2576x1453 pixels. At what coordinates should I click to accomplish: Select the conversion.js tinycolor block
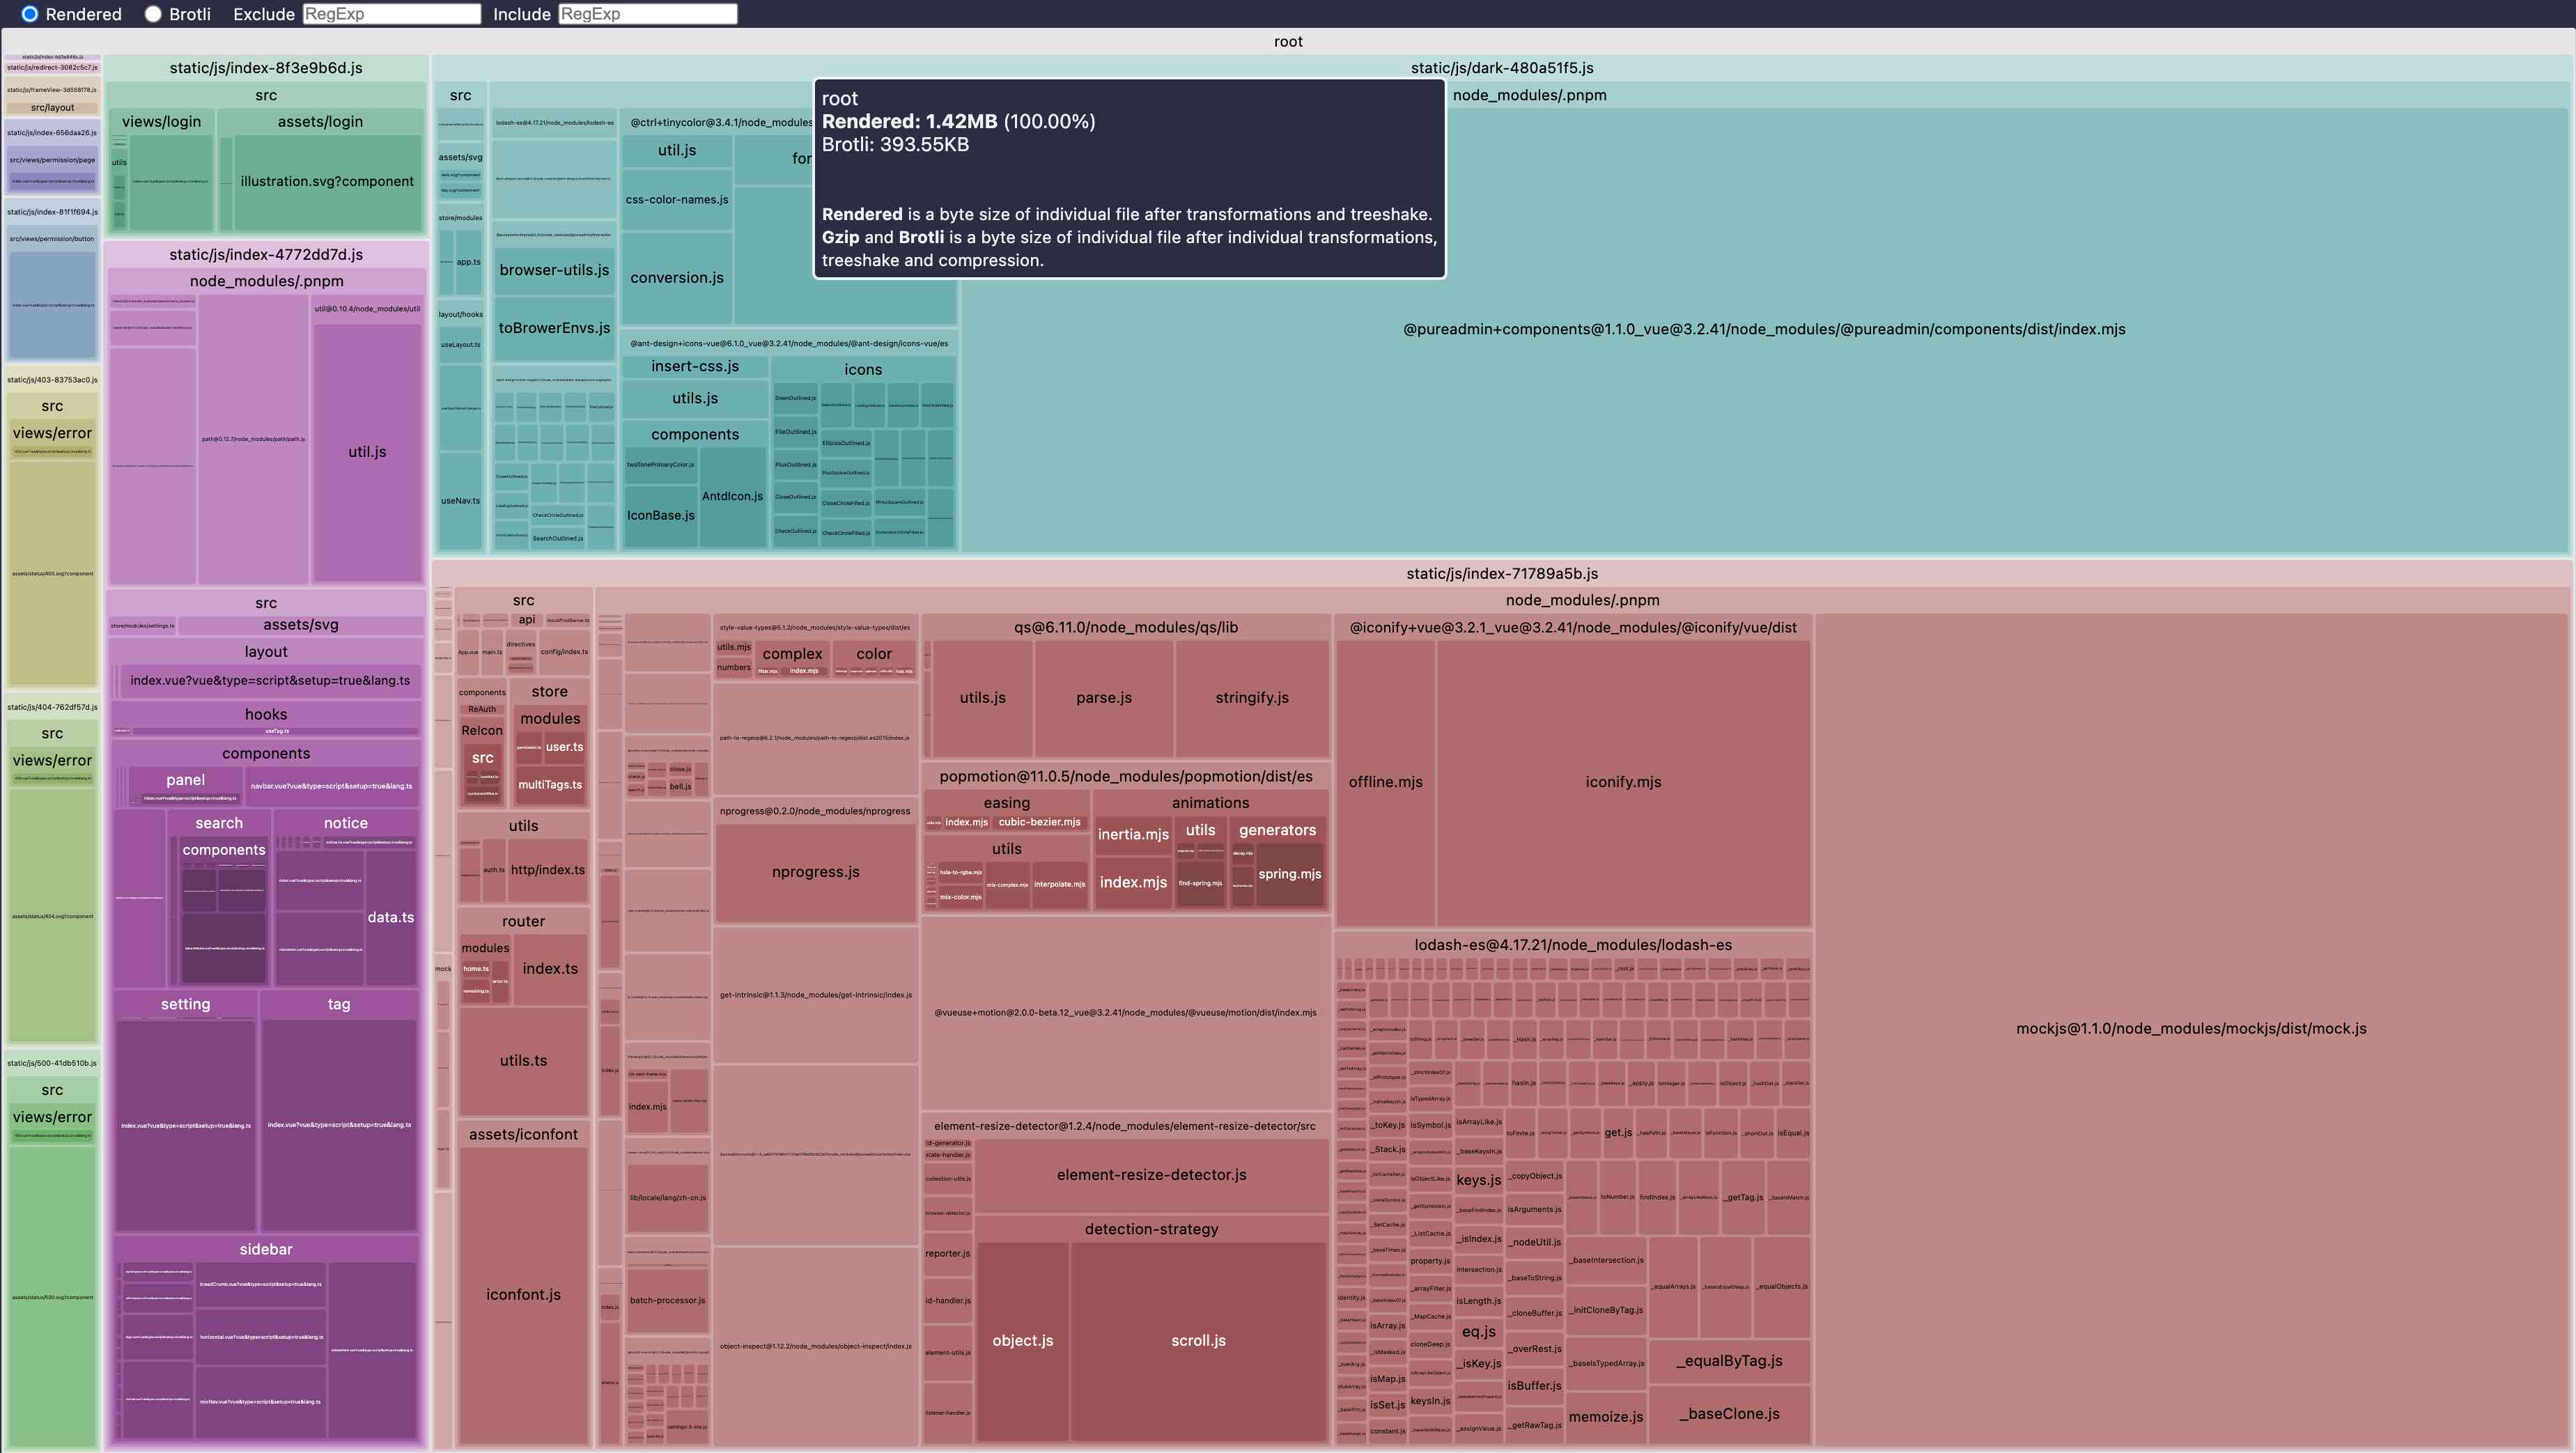pyautogui.click(x=676, y=278)
